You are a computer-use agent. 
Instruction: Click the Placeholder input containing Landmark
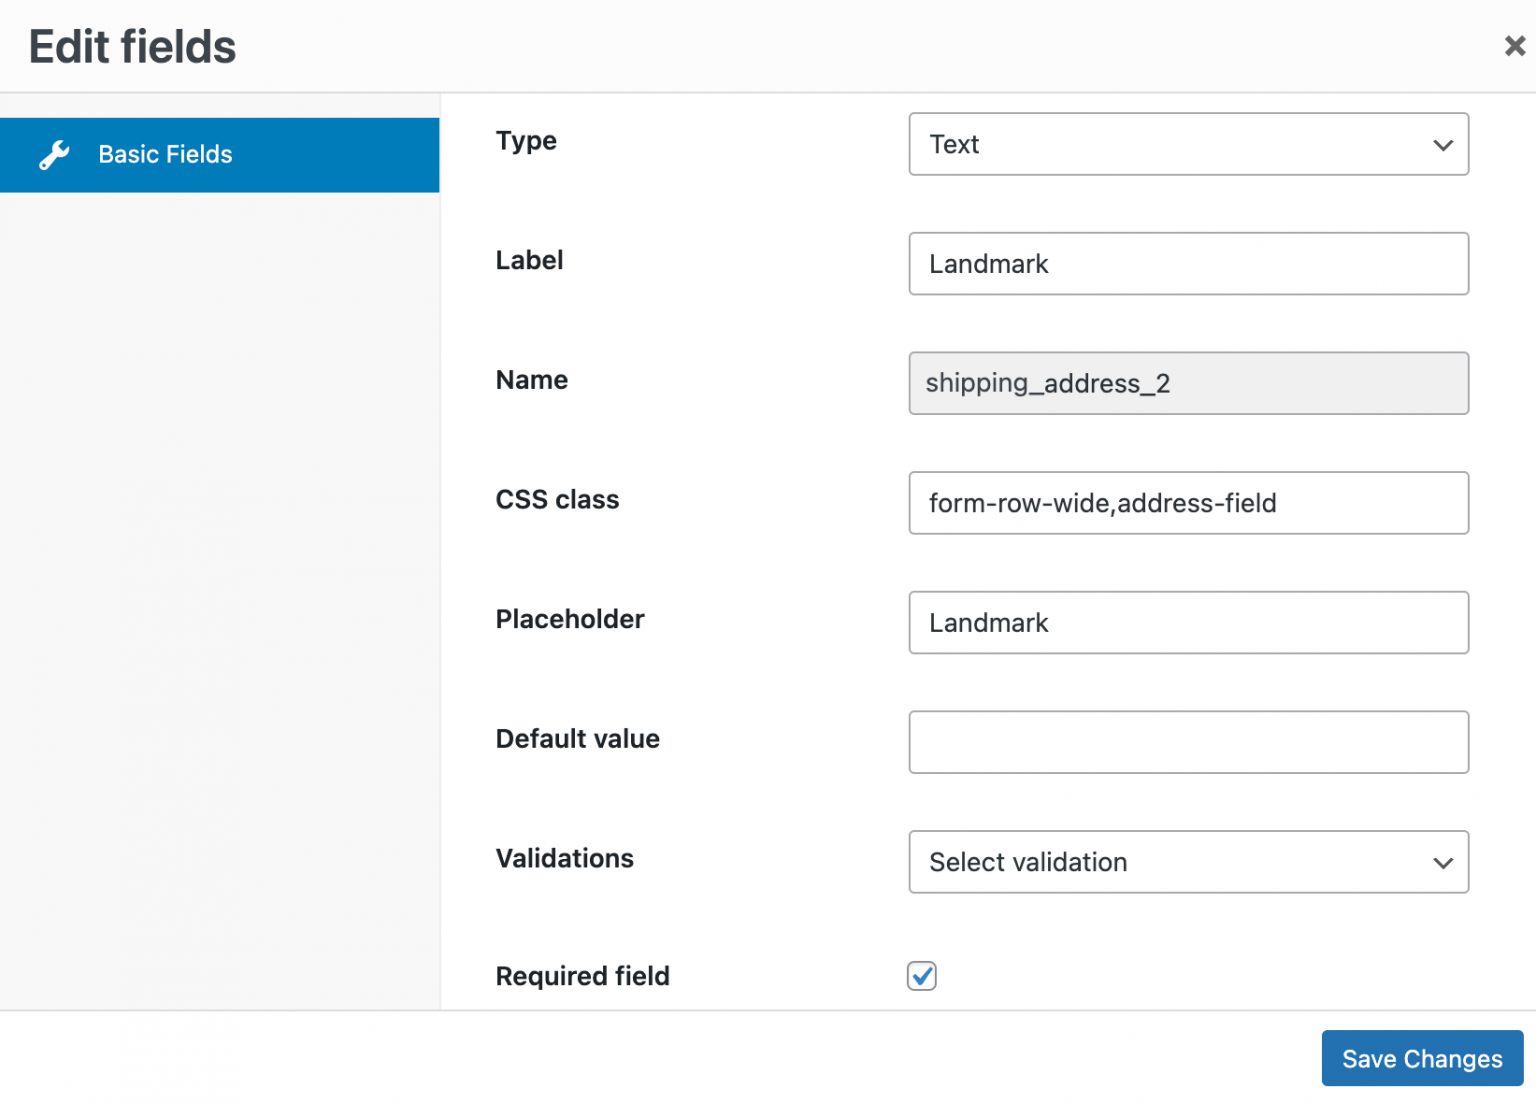[x=1188, y=622]
